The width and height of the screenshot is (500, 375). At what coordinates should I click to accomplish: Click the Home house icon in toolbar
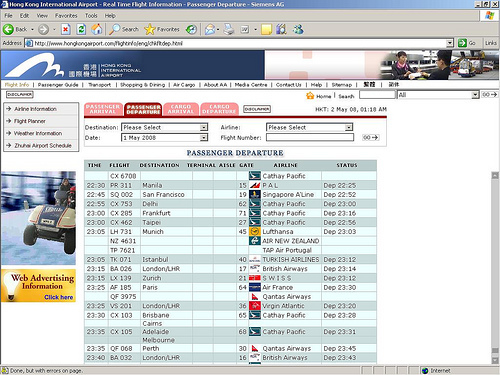pyautogui.click(x=97, y=29)
